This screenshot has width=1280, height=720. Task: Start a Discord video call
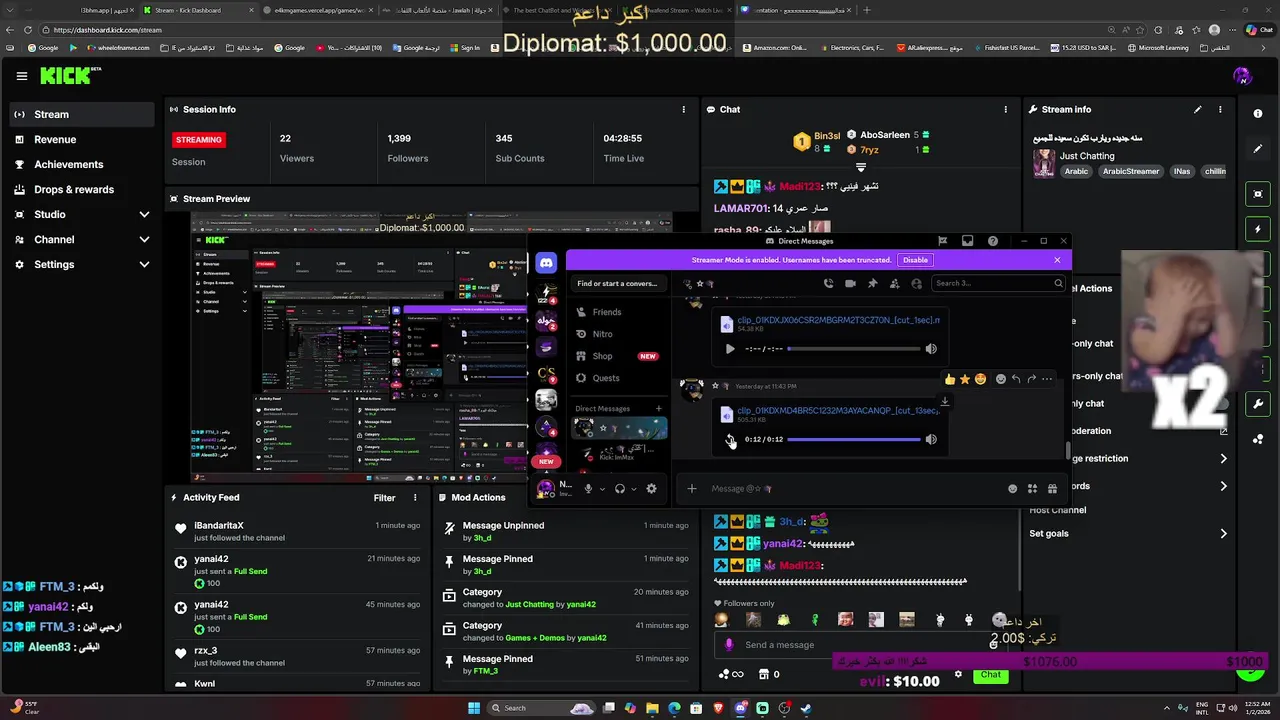coord(850,283)
